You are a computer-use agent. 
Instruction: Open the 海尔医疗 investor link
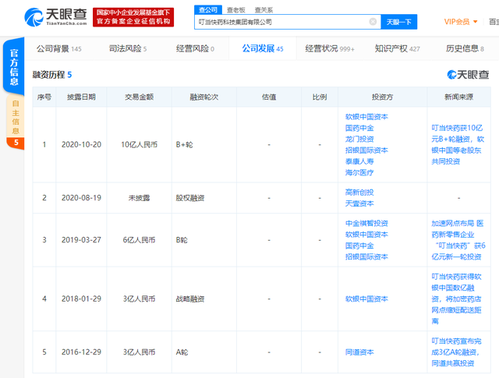[359, 173]
